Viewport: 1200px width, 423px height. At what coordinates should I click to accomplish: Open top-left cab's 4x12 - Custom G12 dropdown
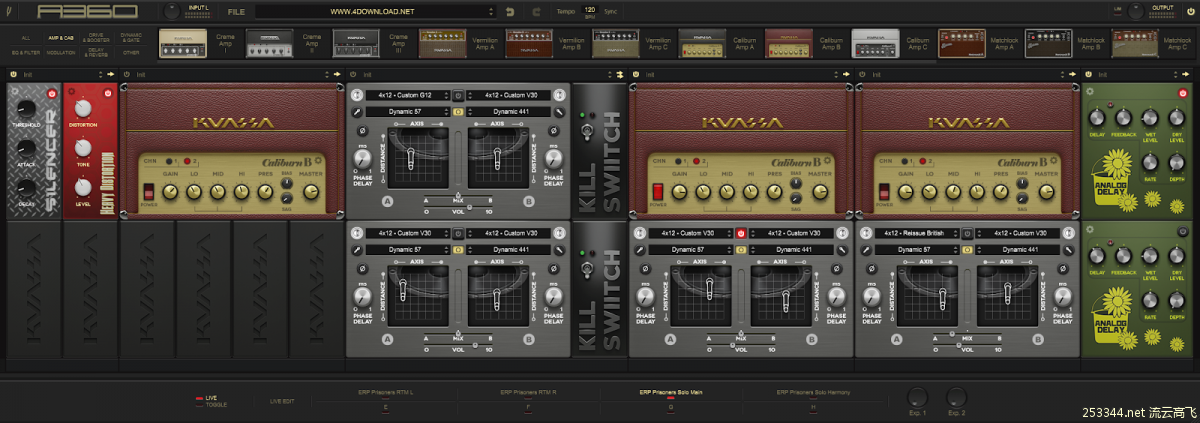(x=407, y=96)
